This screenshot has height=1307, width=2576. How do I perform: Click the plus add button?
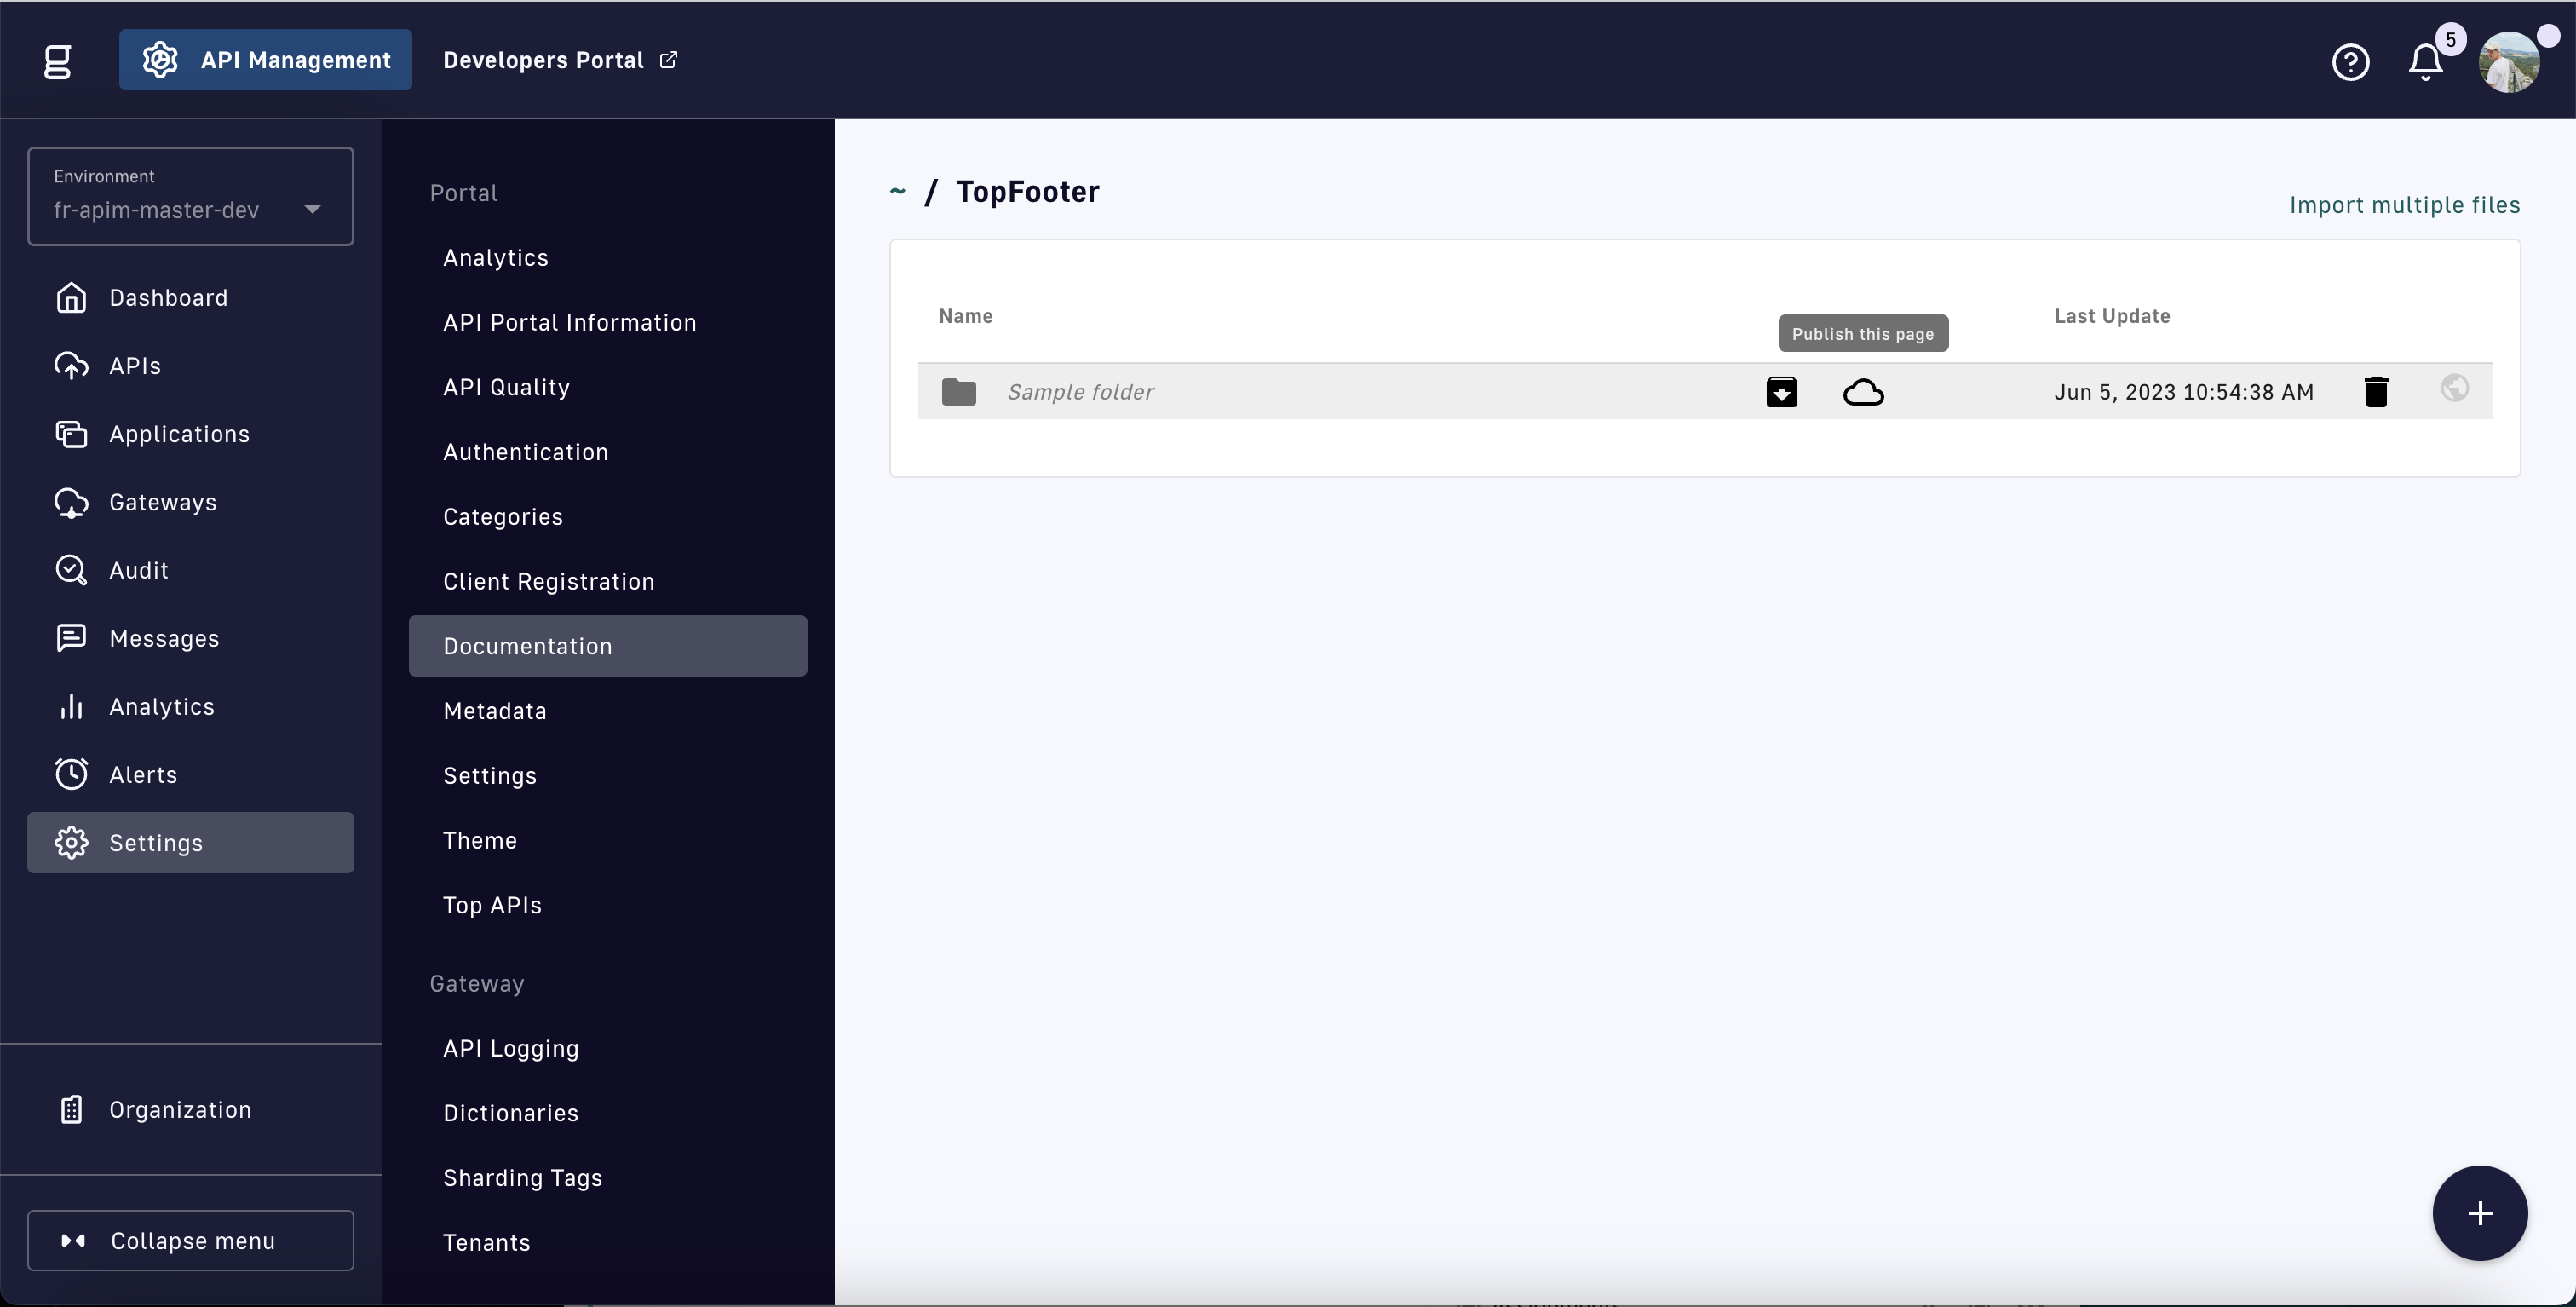[x=2479, y=1213]
